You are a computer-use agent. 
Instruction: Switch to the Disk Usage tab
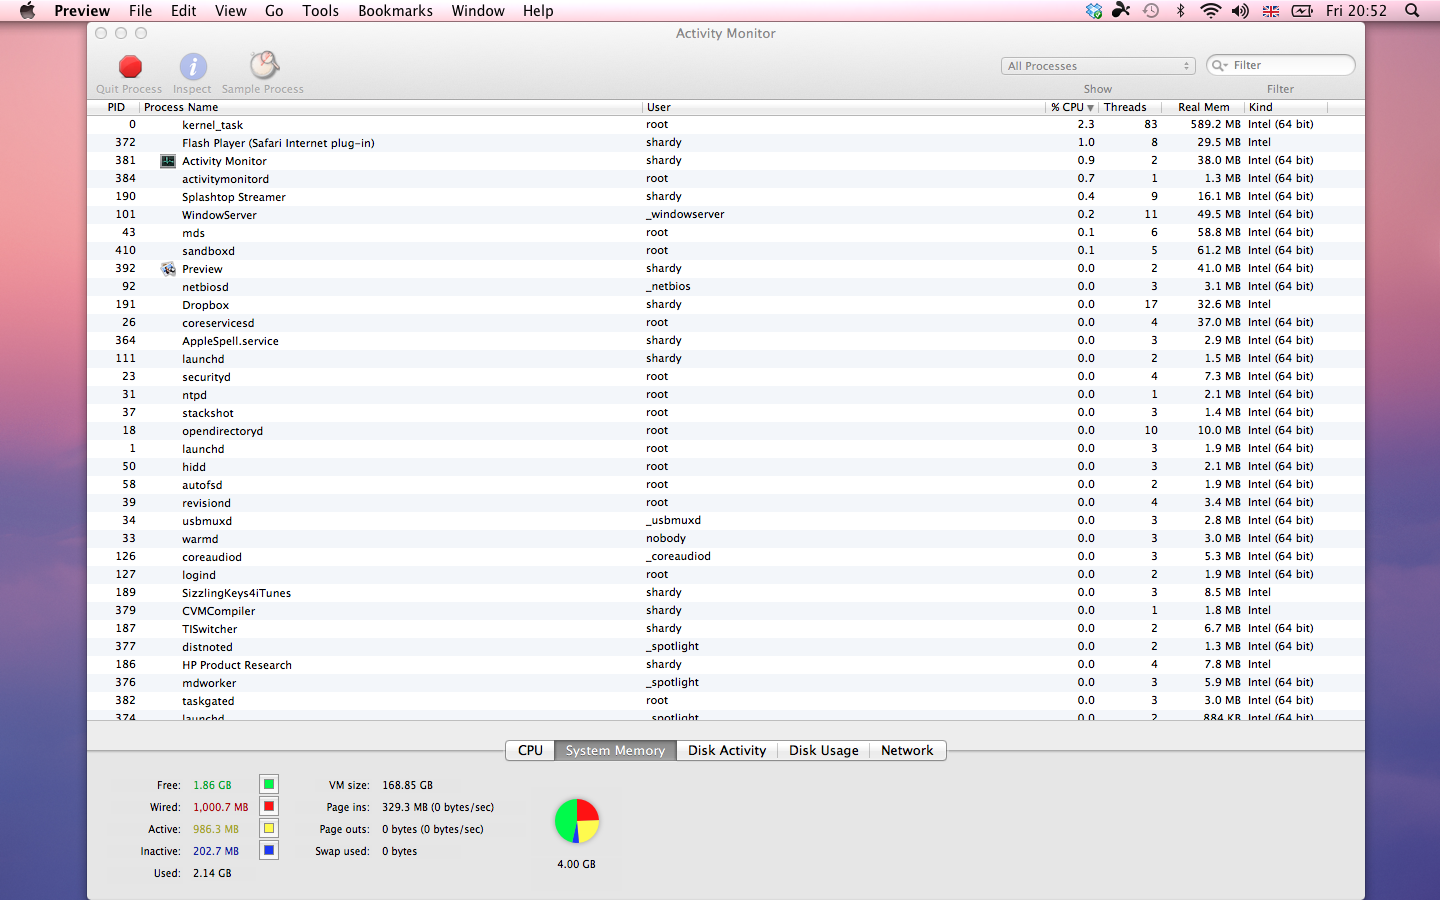[x=823, y=750]
